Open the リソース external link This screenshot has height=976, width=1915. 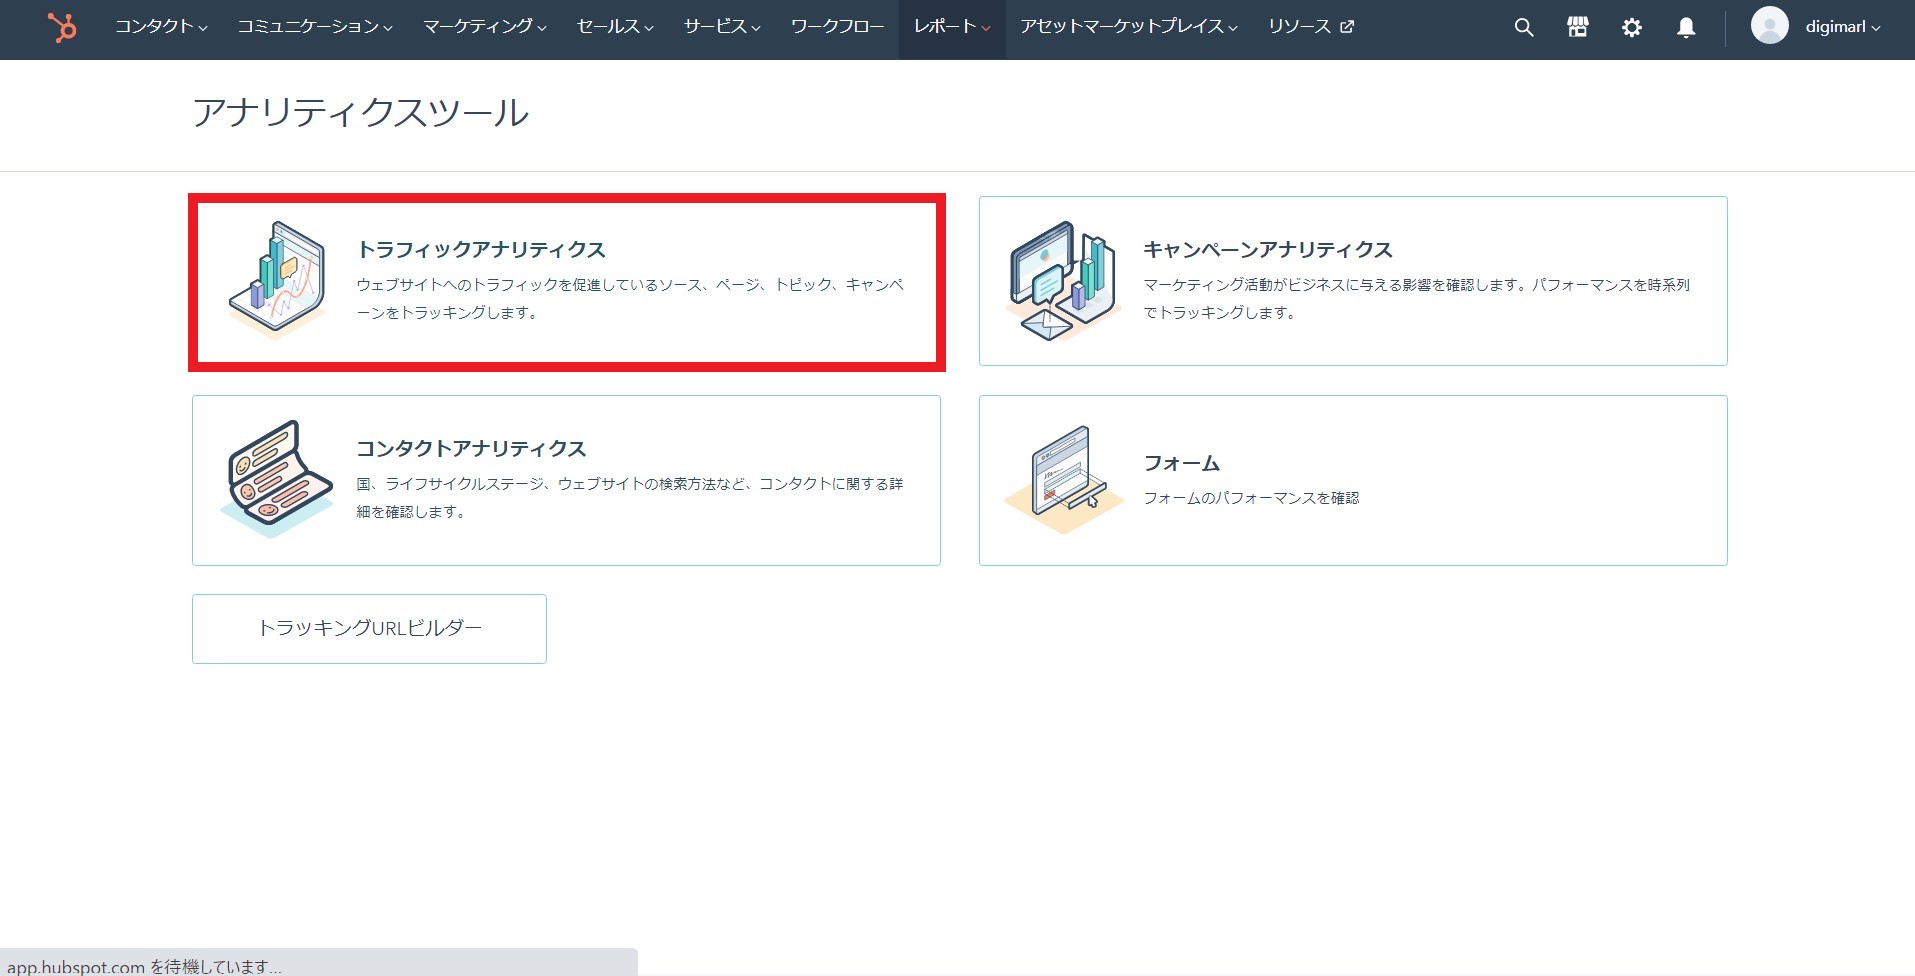(x=1311, y=27)
